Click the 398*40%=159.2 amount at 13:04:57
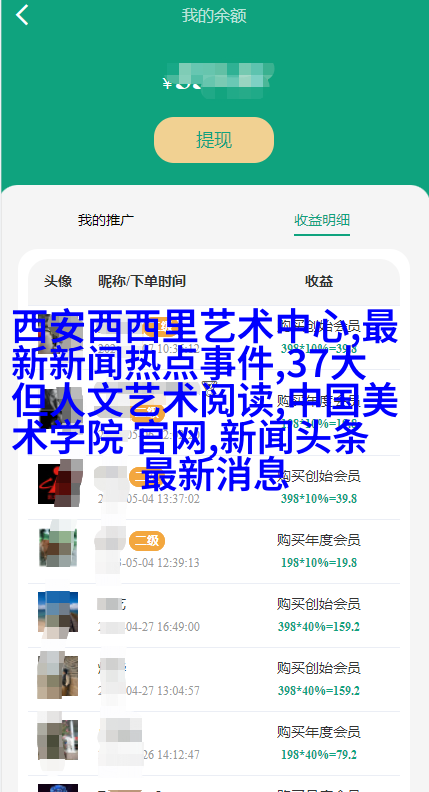The height and width of the screenshot is (792, 429). (x=319, y=690)
